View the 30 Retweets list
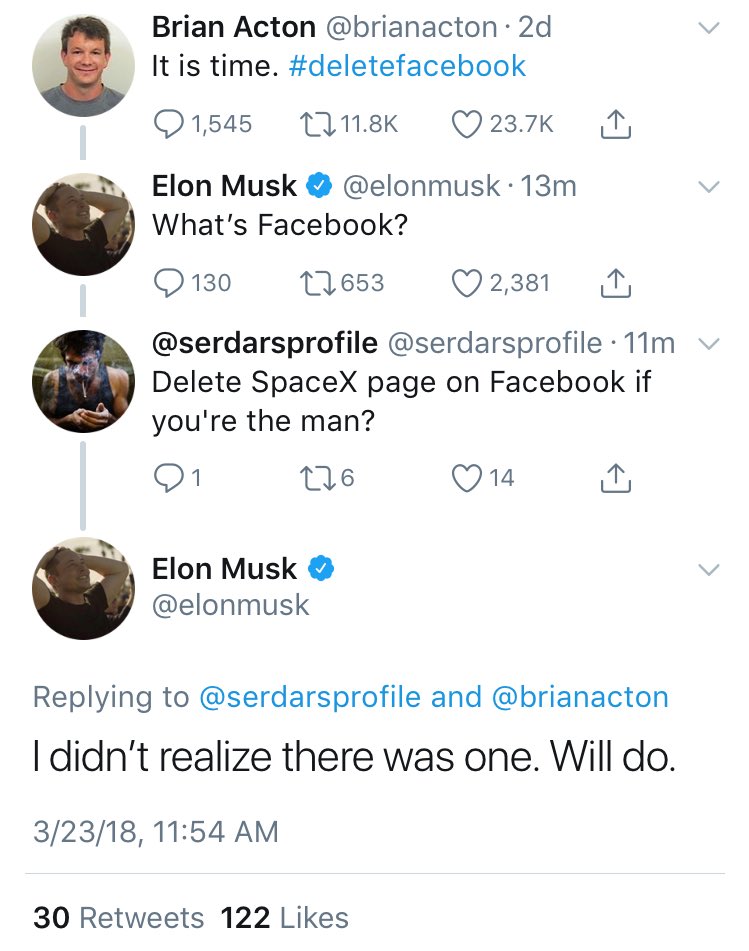749x951 pixels. click(x=118, y=918)
